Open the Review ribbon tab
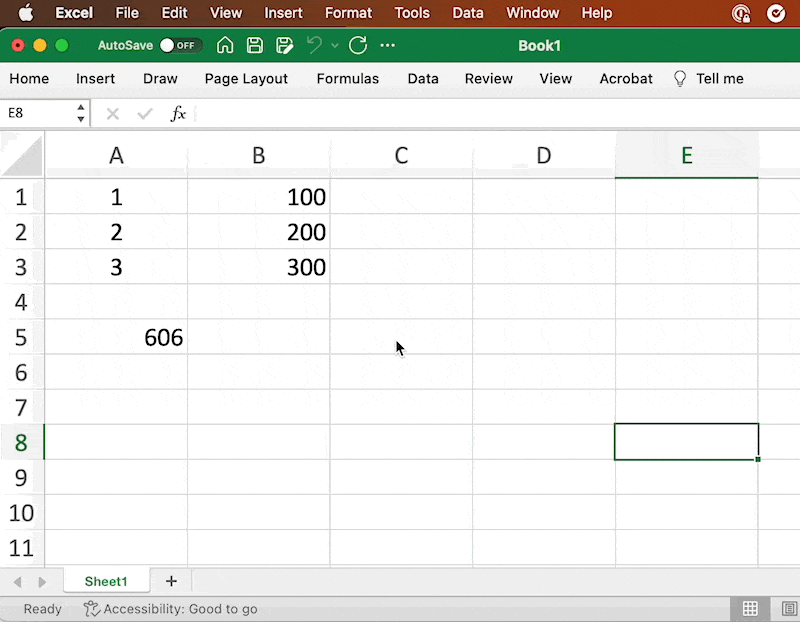This screenshot has height=622, width=800. [488, 79]
